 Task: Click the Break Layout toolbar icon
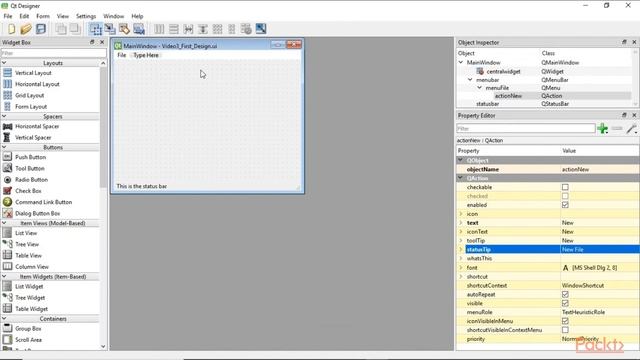246,29
